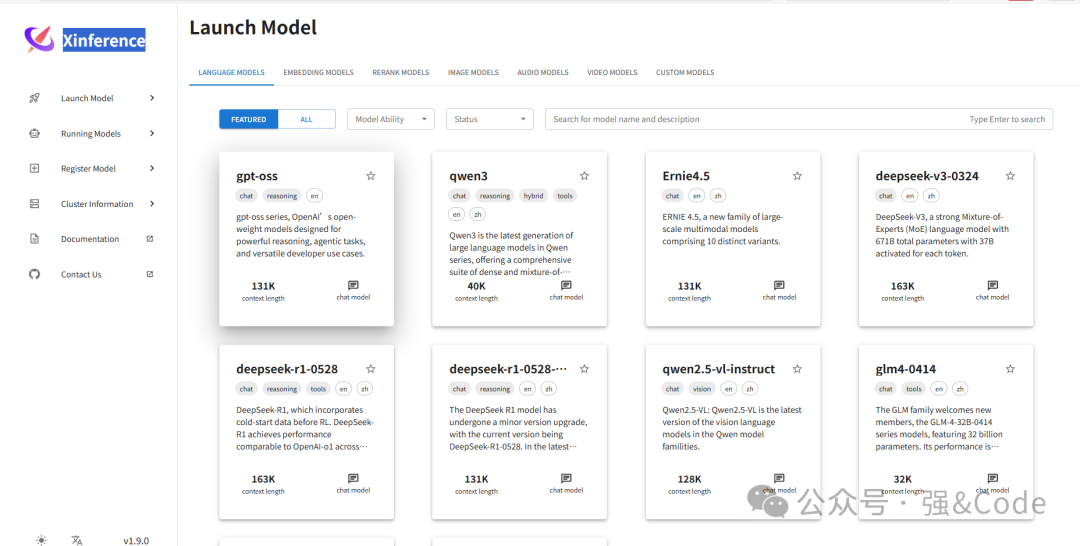The height and width of the screenshot is (546, 1080).
Task: Open the deepseek-v3-0324 card title
Action: click(927, 176)
